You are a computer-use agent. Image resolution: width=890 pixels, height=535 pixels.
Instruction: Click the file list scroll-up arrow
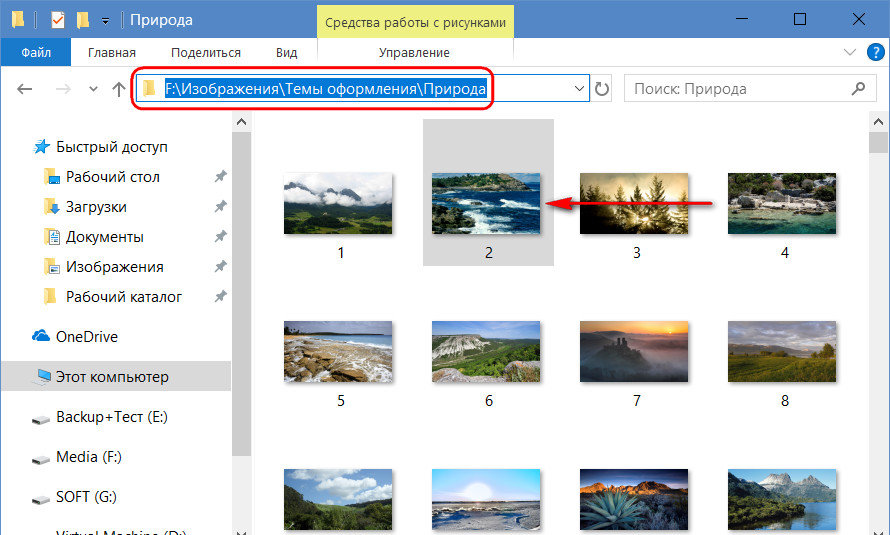[x=878, y=122]
